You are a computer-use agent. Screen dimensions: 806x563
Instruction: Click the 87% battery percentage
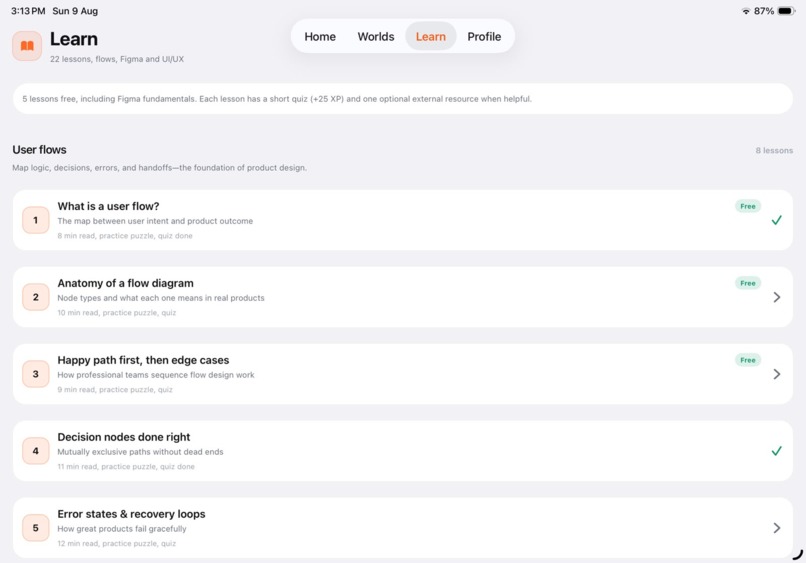coord(764,11)
